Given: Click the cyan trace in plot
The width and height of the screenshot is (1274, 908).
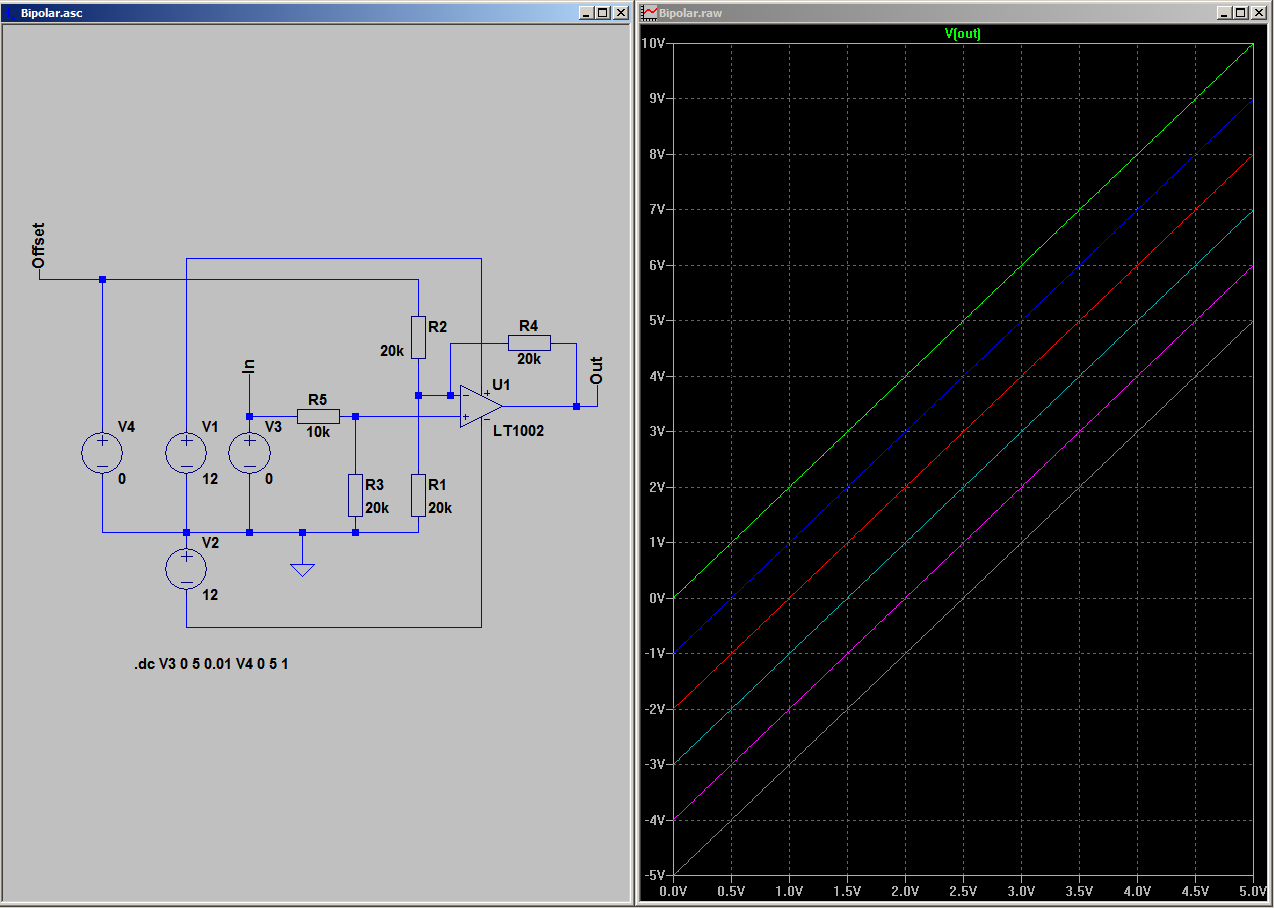Looking at the screenshot, I should point(963,487).
